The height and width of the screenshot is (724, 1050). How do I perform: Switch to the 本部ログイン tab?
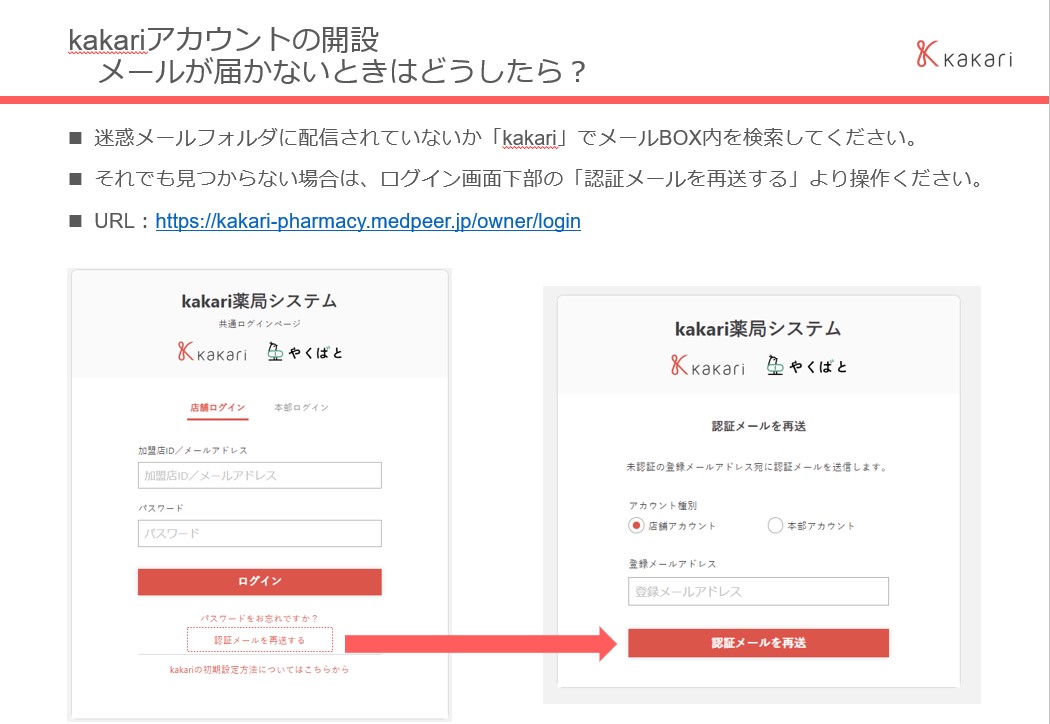pyautogui.click(x=301, y=407)
